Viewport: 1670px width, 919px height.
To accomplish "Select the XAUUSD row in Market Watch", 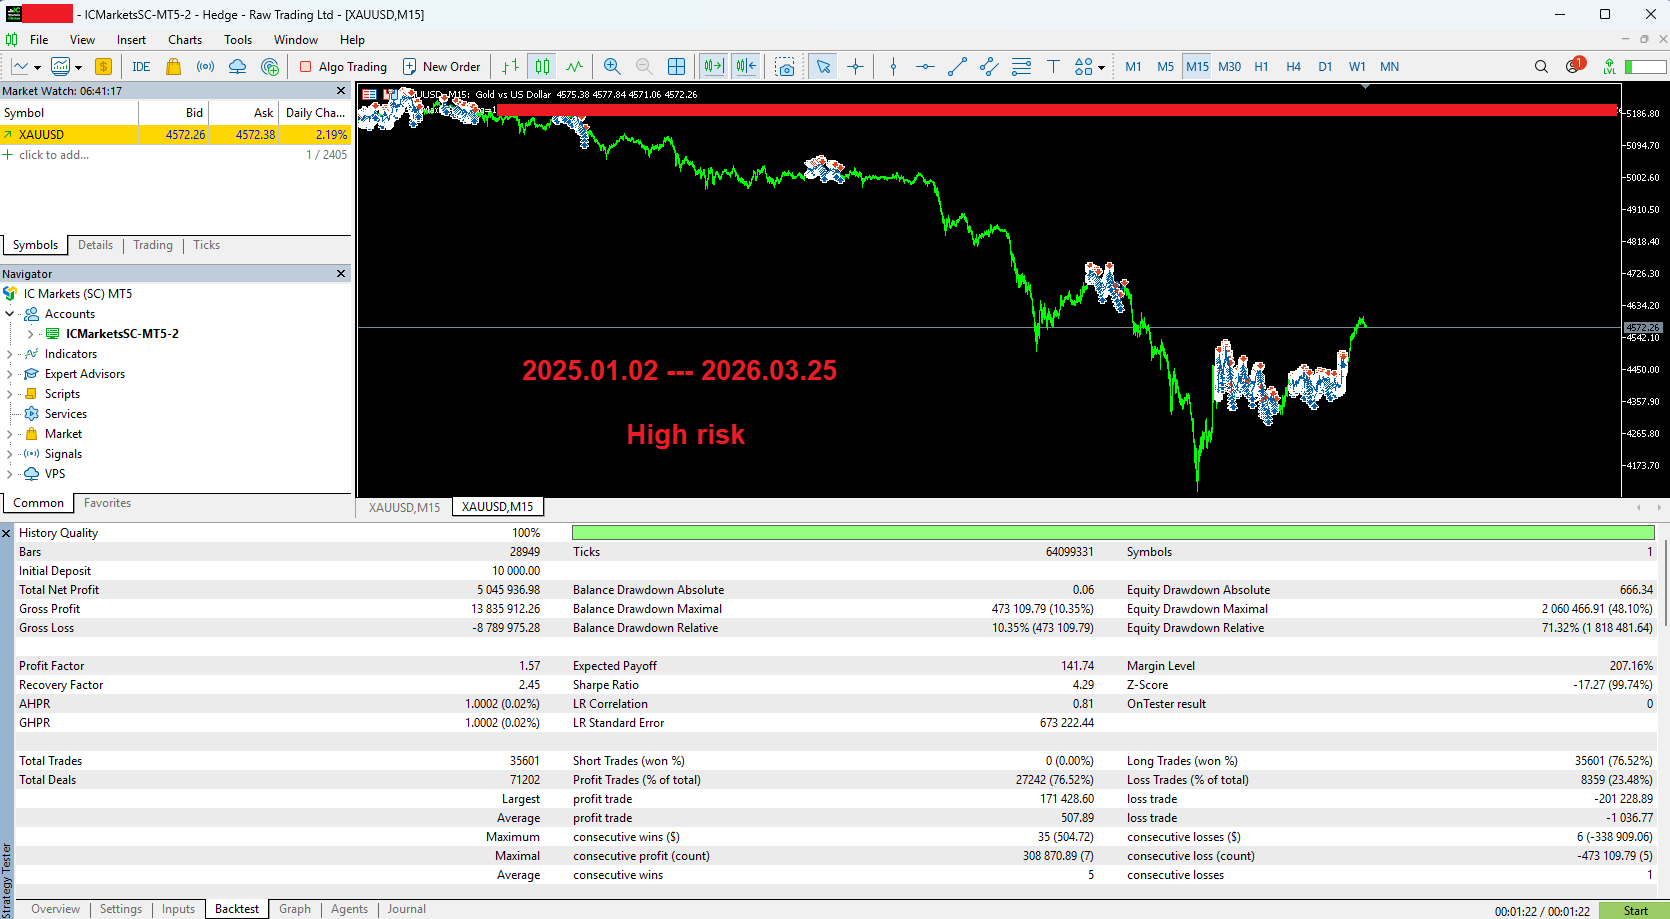I will click(175, 135).
